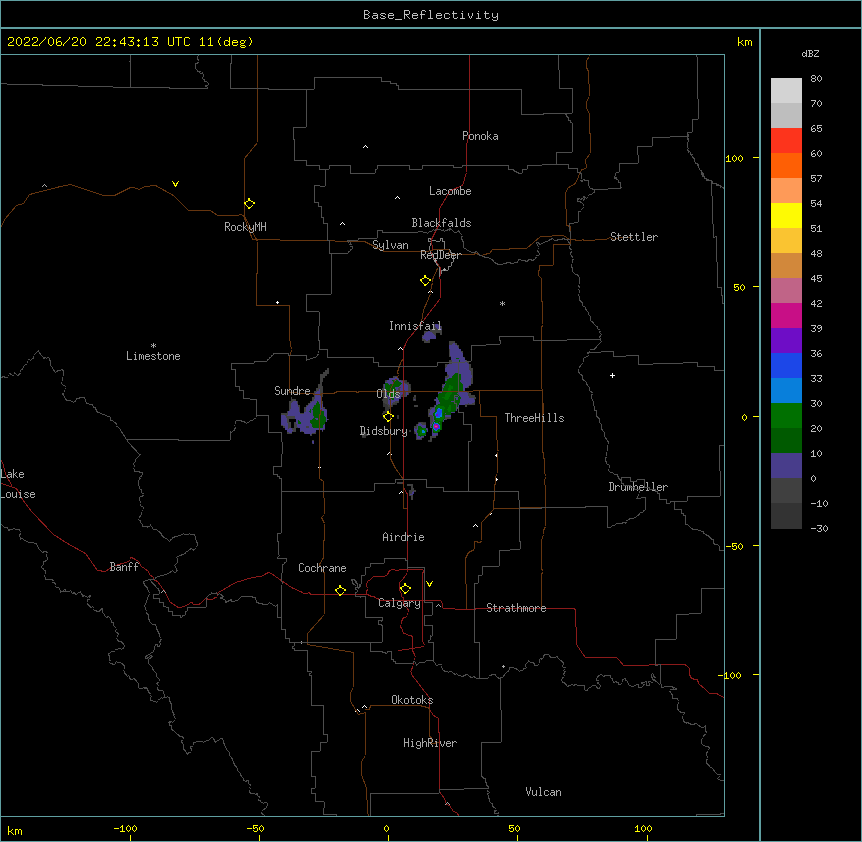
Task: Pick the light blue 30-33 dBZ legend swatch
Action: 786,390
